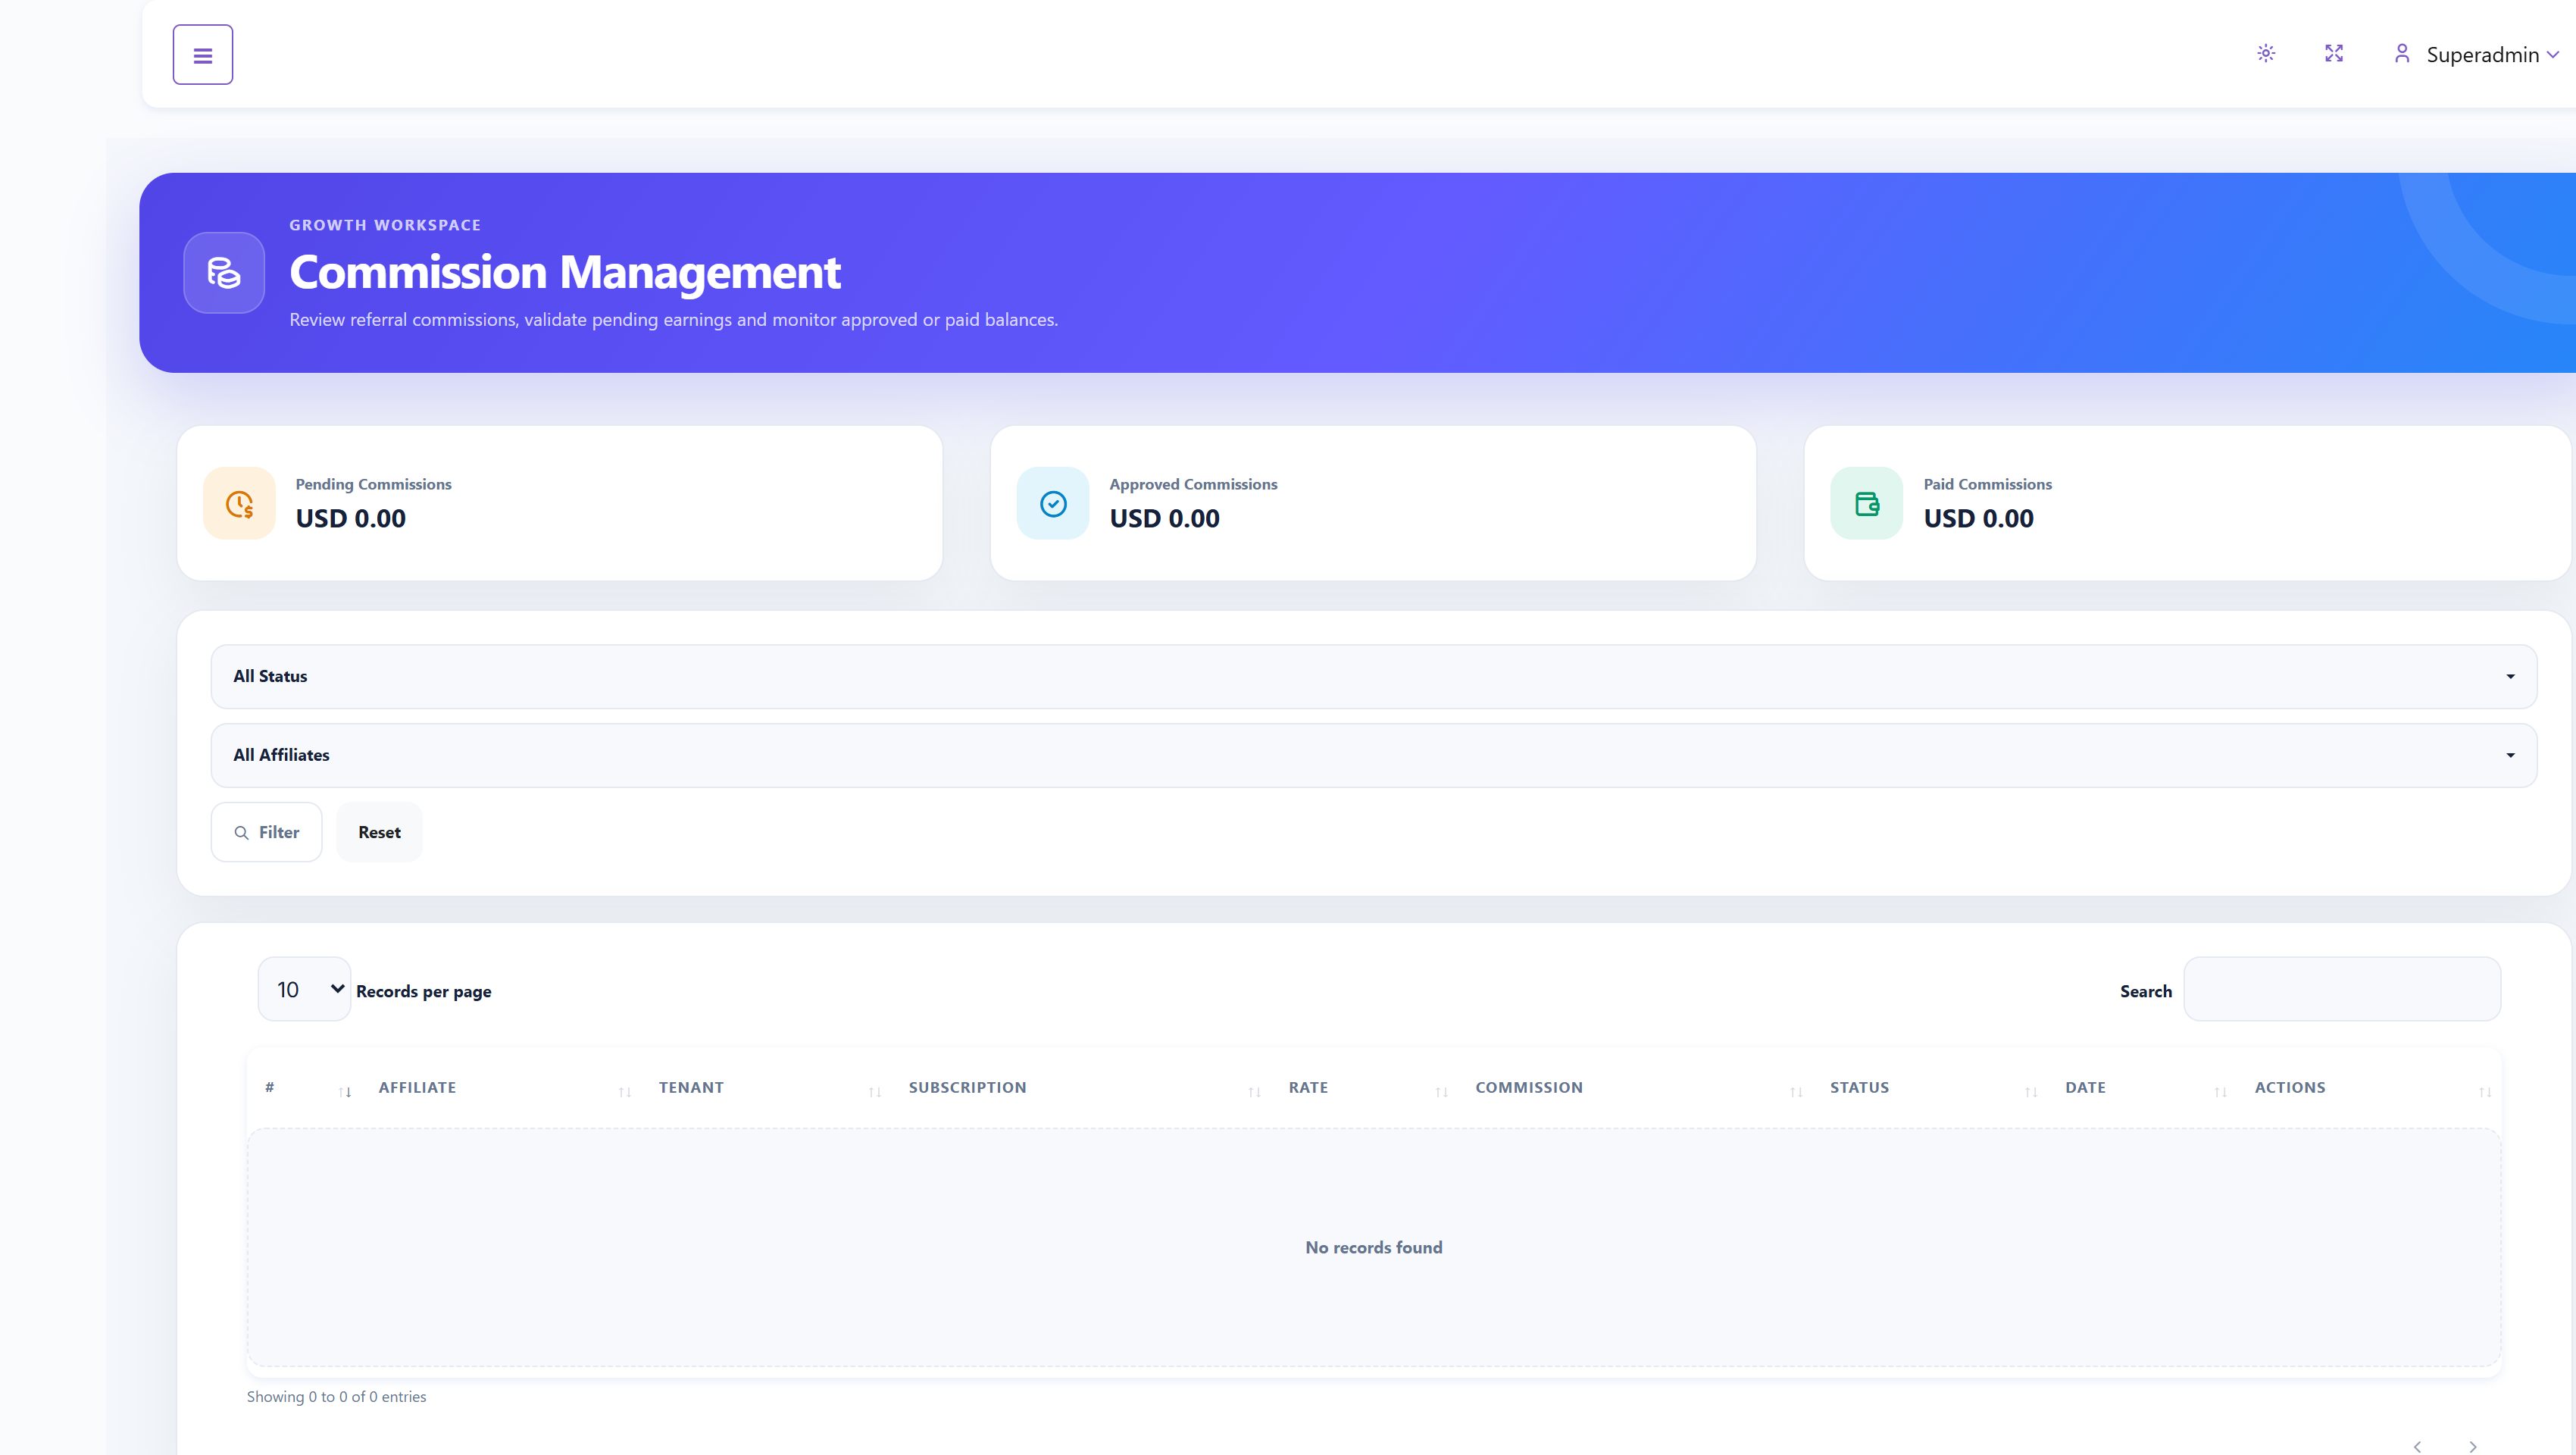2576x1455 pixels.
Task: Open the All Status dropdown
Action: click(x=1374, y=676)
